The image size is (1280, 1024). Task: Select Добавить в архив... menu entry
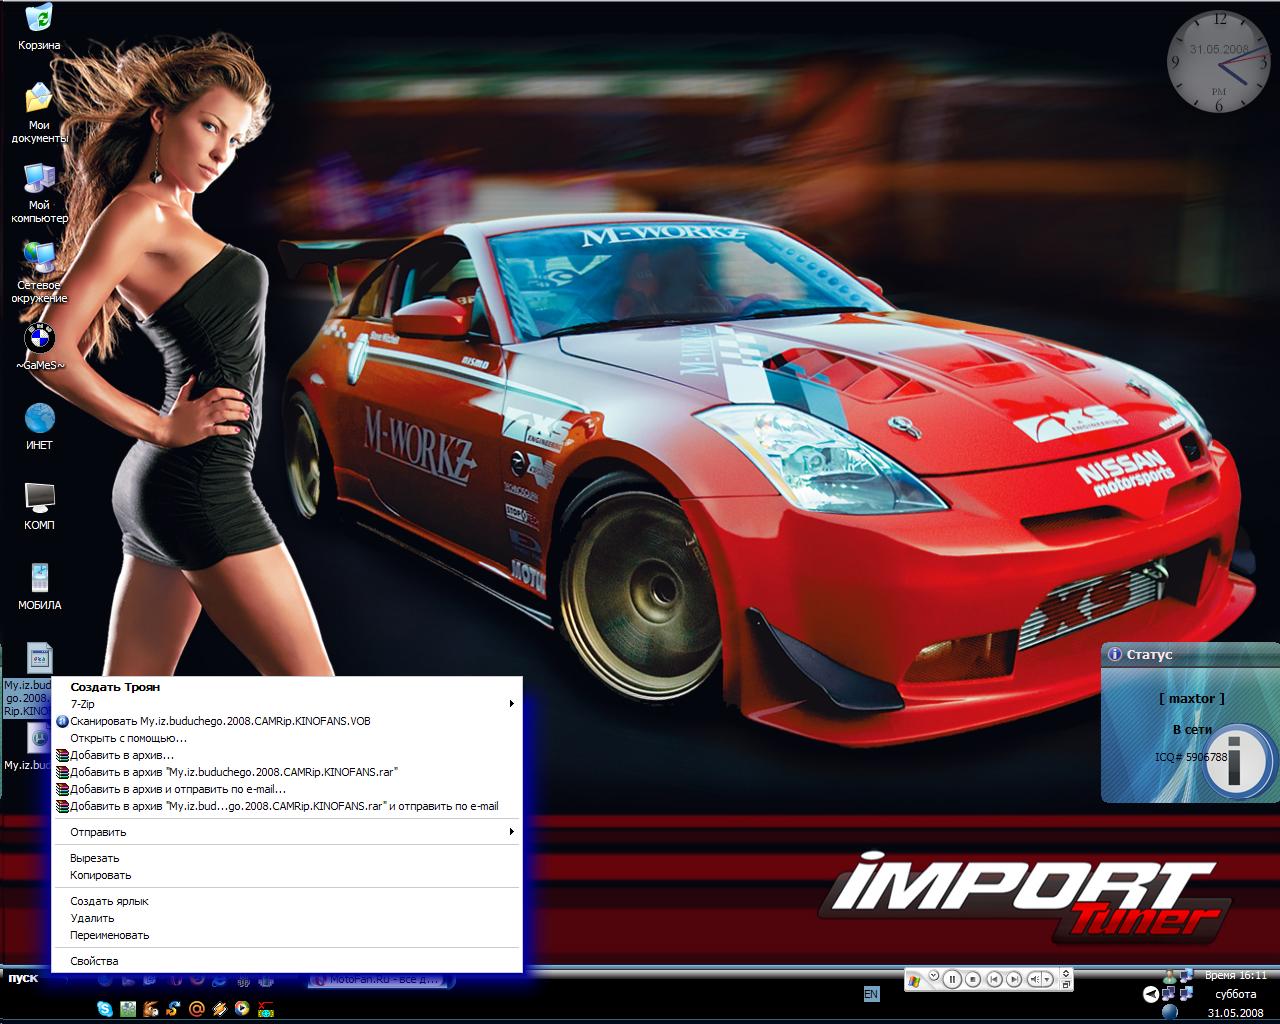(287, 755)
